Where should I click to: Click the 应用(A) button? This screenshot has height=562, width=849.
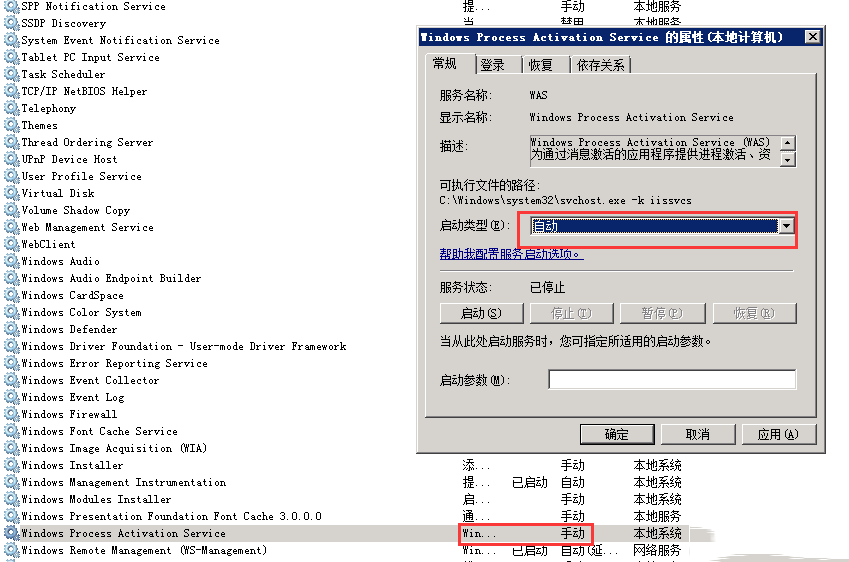click(x=779, y=434)
